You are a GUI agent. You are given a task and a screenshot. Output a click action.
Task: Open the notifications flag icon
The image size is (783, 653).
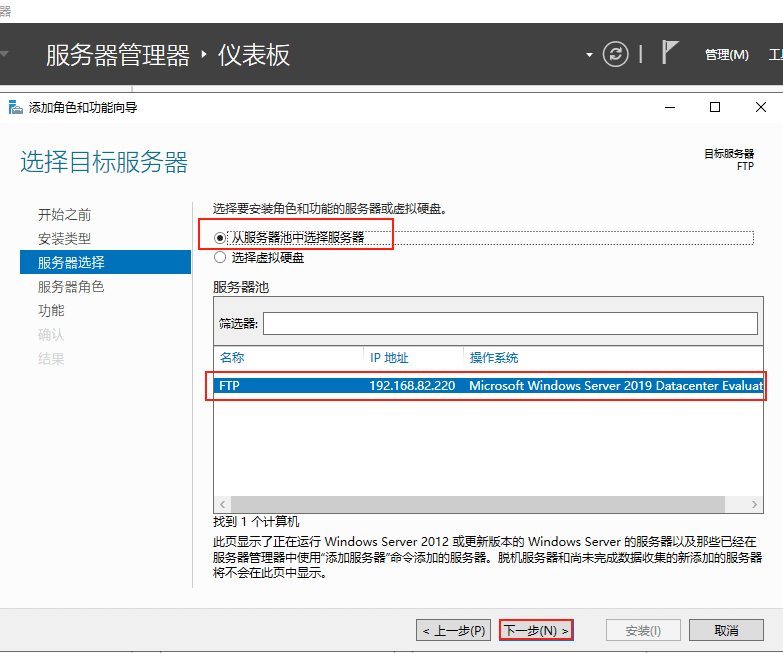(x=670, y=52)
